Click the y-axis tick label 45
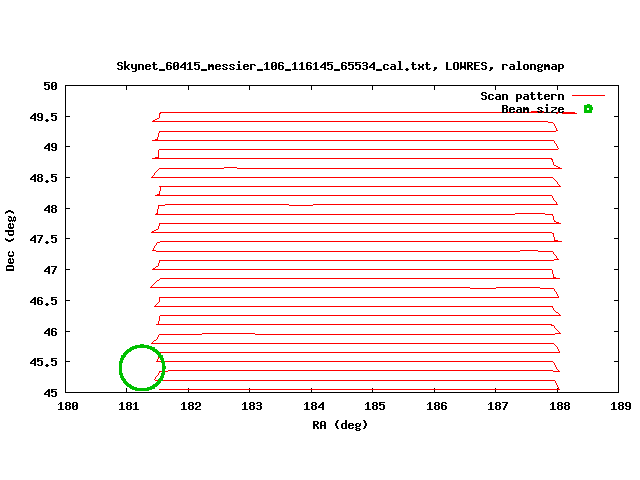 pyautogui.click(x=50, y=393)
